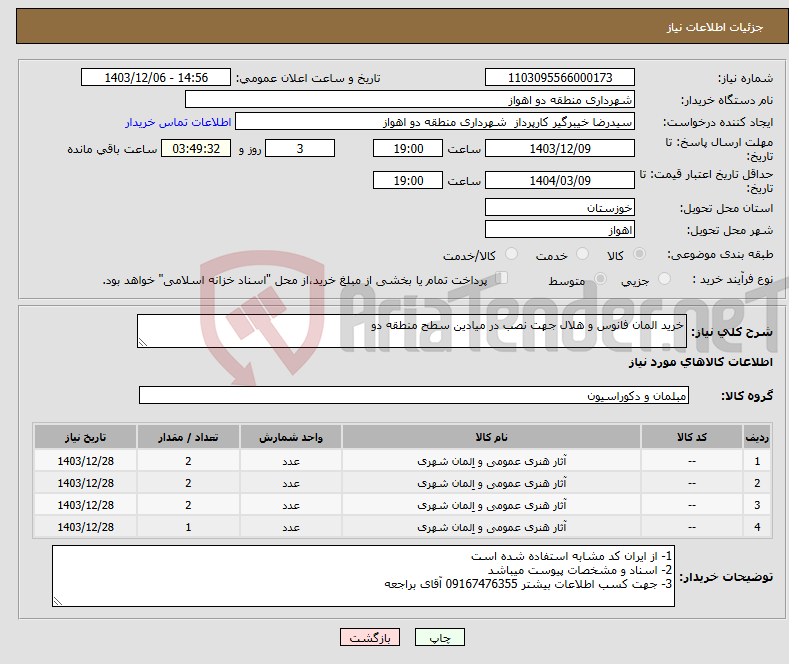Click the delivery province field خوزستان
This screenshot has height=664, width=789.
[x=560, y=207]
